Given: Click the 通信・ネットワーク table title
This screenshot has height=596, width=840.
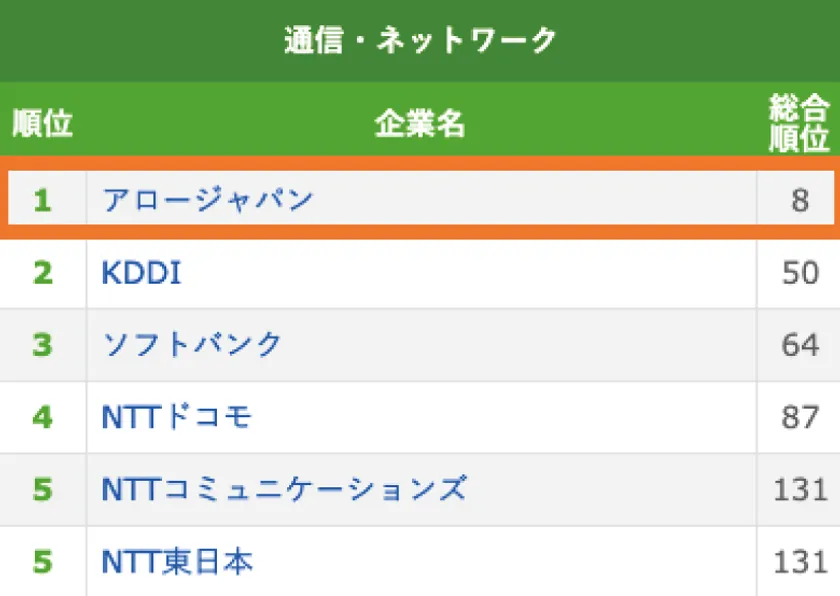Looking at the screenshot, I should (420, 40).
